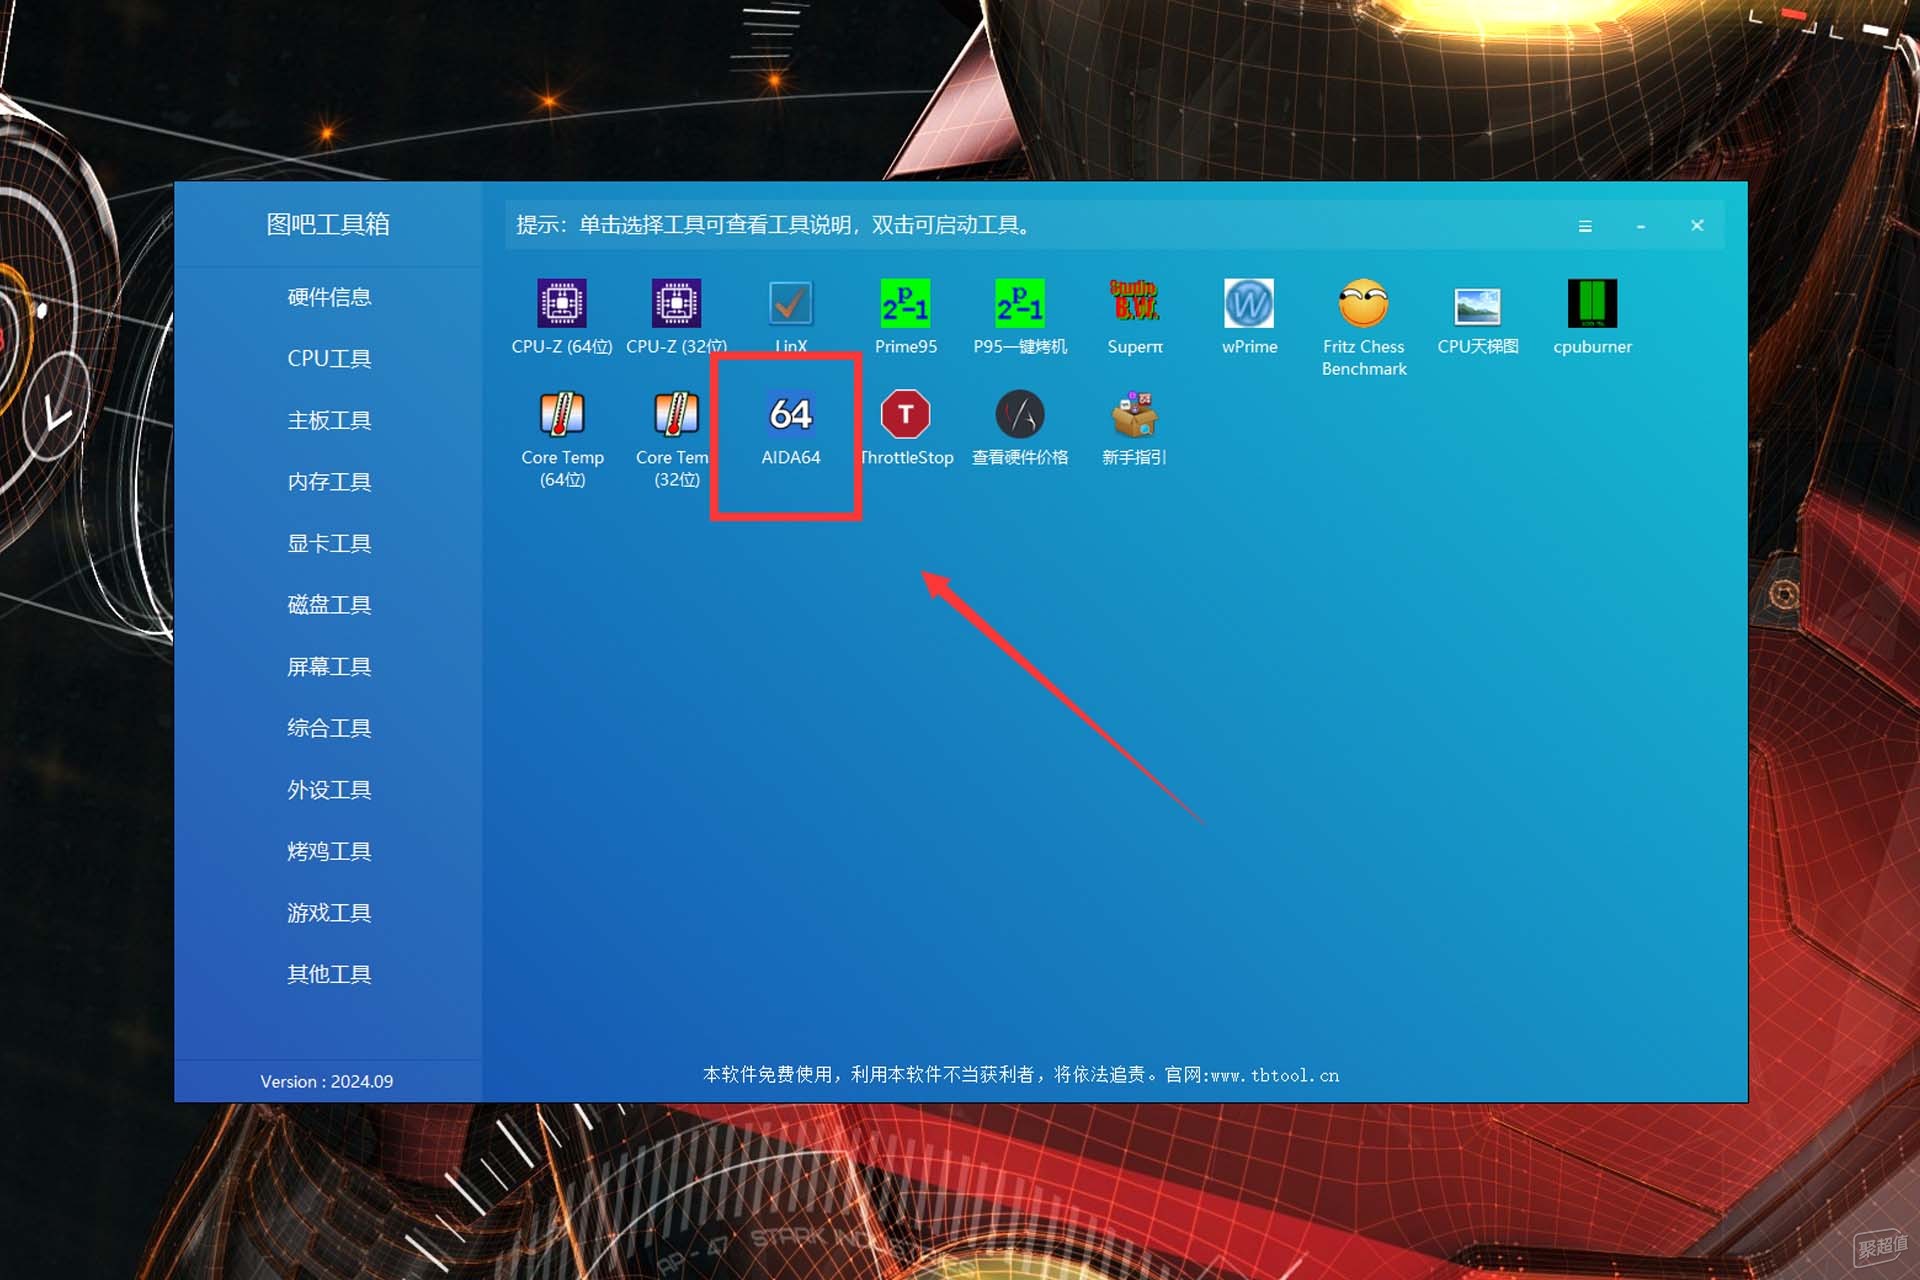Switch to 磁盘工具 category
The height and width of the screenshot is (1280, 1920).
coord(329,604)
